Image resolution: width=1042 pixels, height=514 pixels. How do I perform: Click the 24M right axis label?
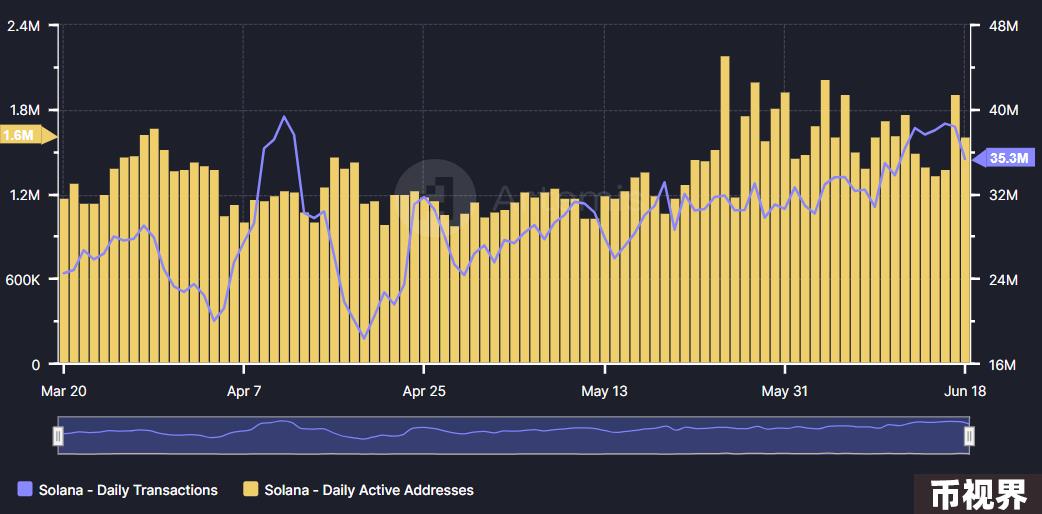[x=1003, y=279]
